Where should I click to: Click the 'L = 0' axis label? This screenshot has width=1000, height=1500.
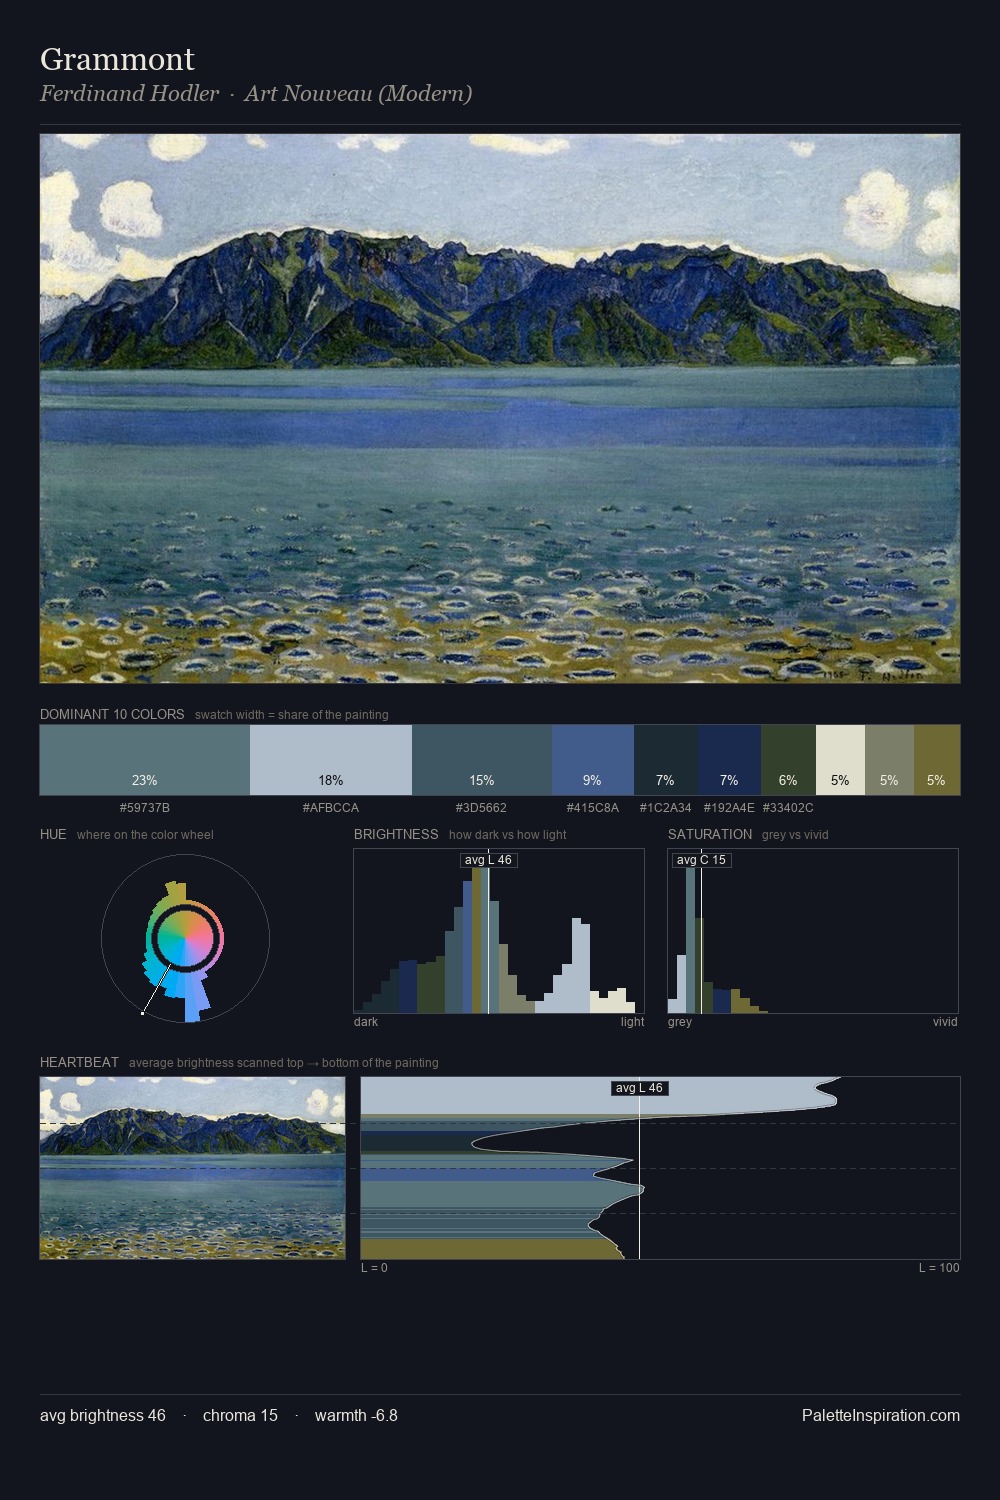374,1268
